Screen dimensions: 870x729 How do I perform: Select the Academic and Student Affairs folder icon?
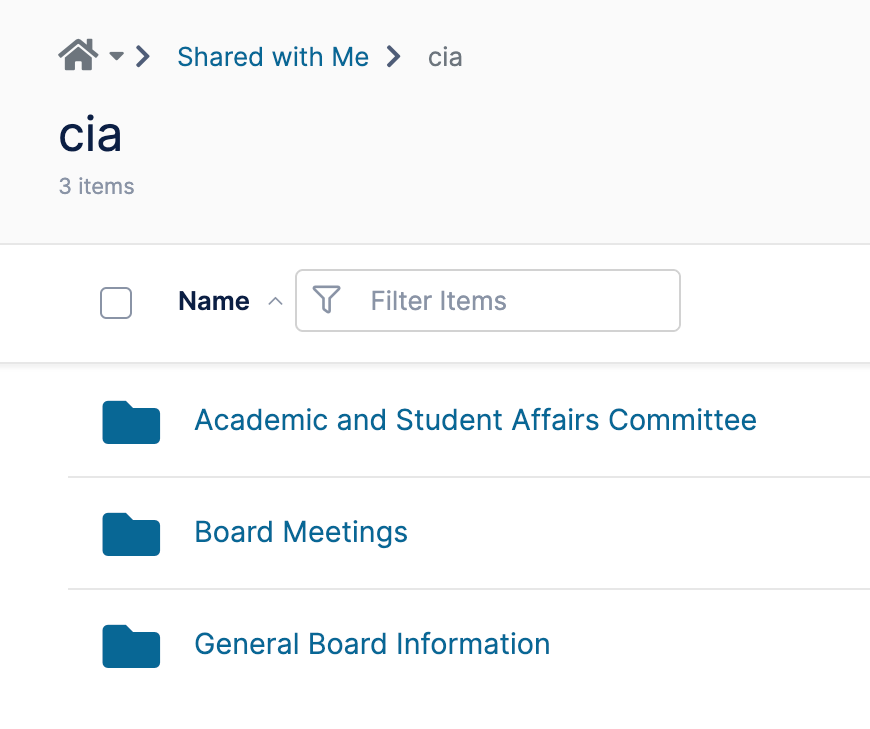(x=131, y=422)
